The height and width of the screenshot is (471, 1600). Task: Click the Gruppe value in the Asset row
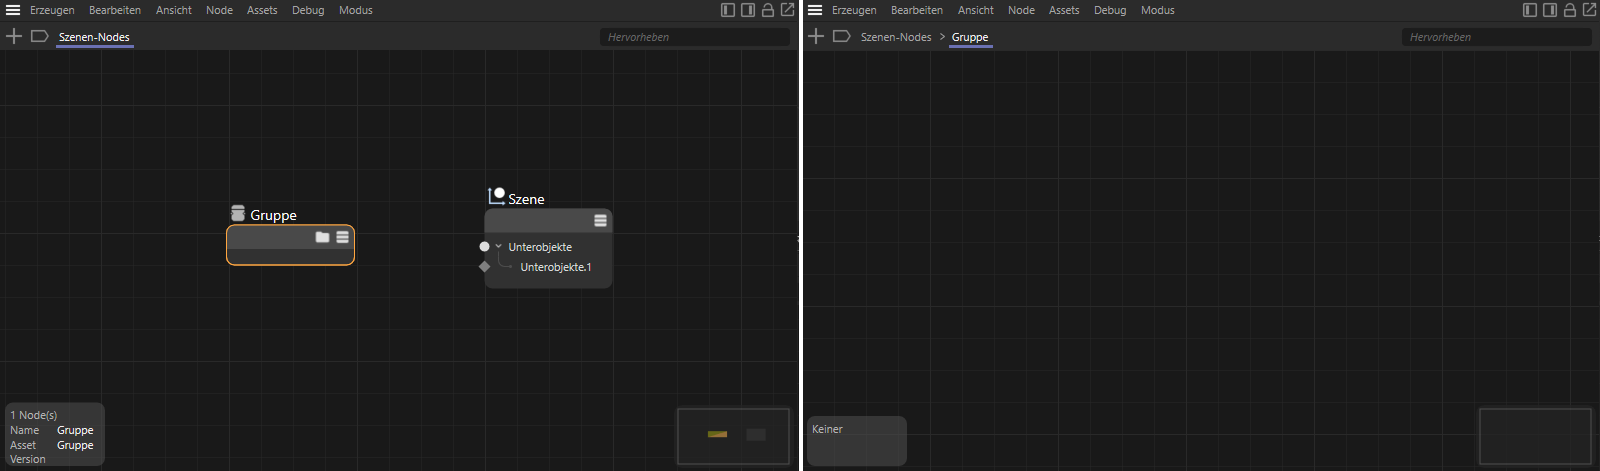(75, 445)
